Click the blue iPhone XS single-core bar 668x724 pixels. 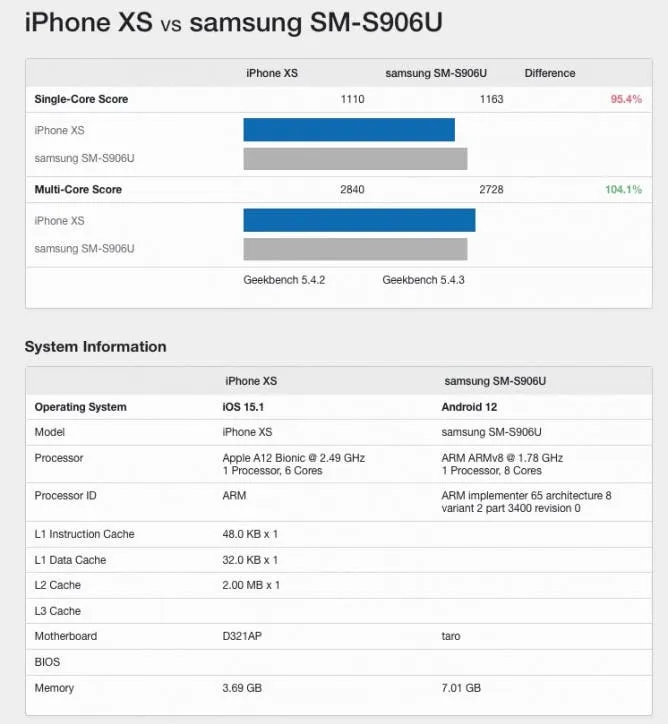348,130
